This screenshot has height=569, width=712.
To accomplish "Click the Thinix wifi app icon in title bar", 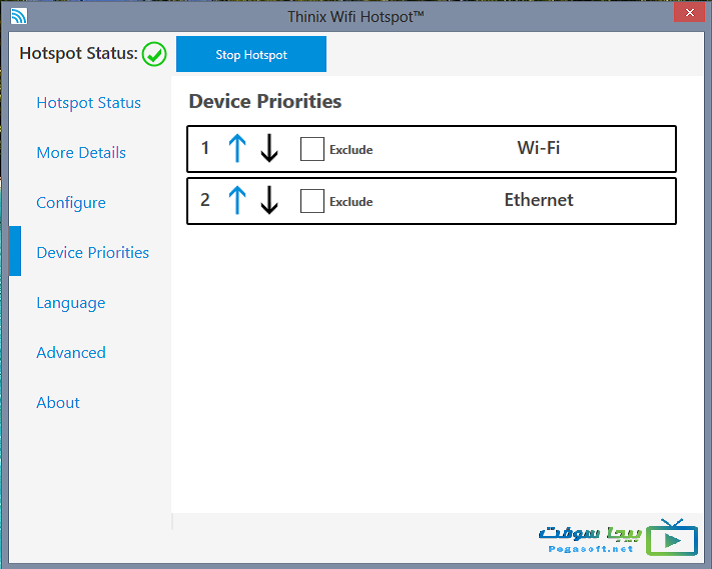I will pos(19,16).
